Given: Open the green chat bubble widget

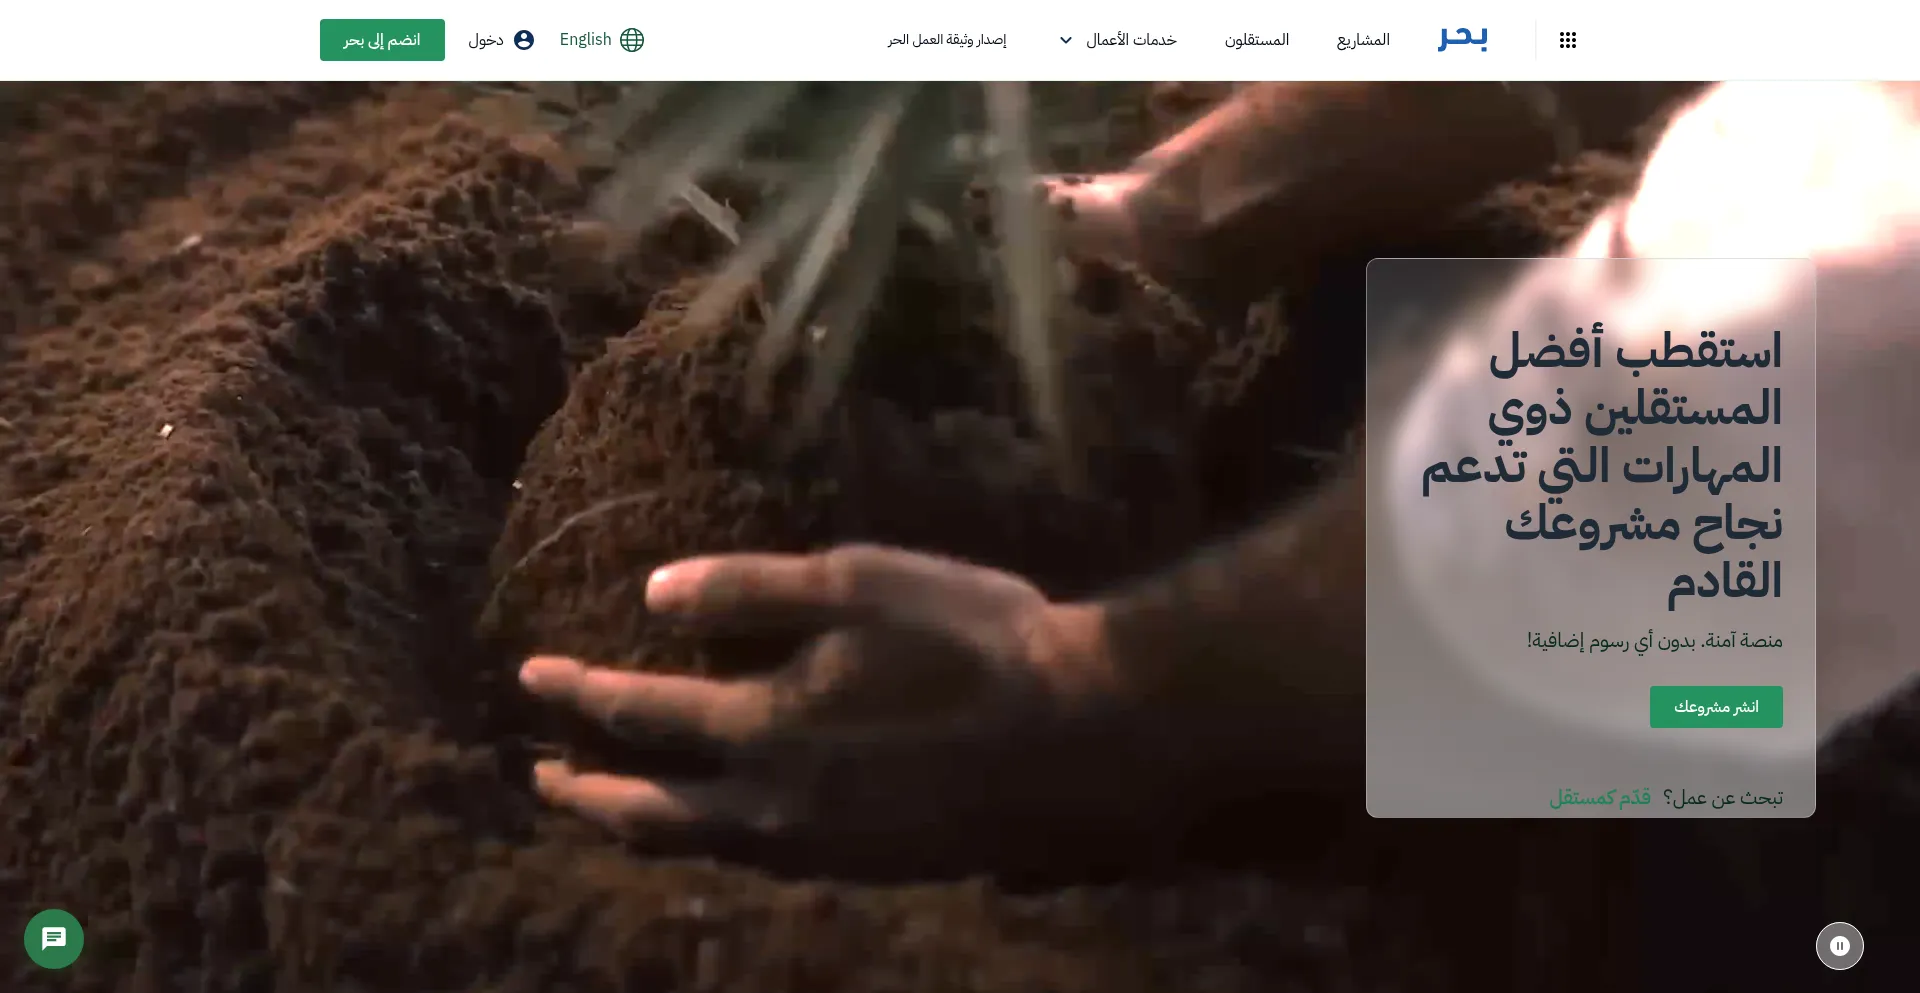Looking at the screenshot, I should tap(54, 938).
